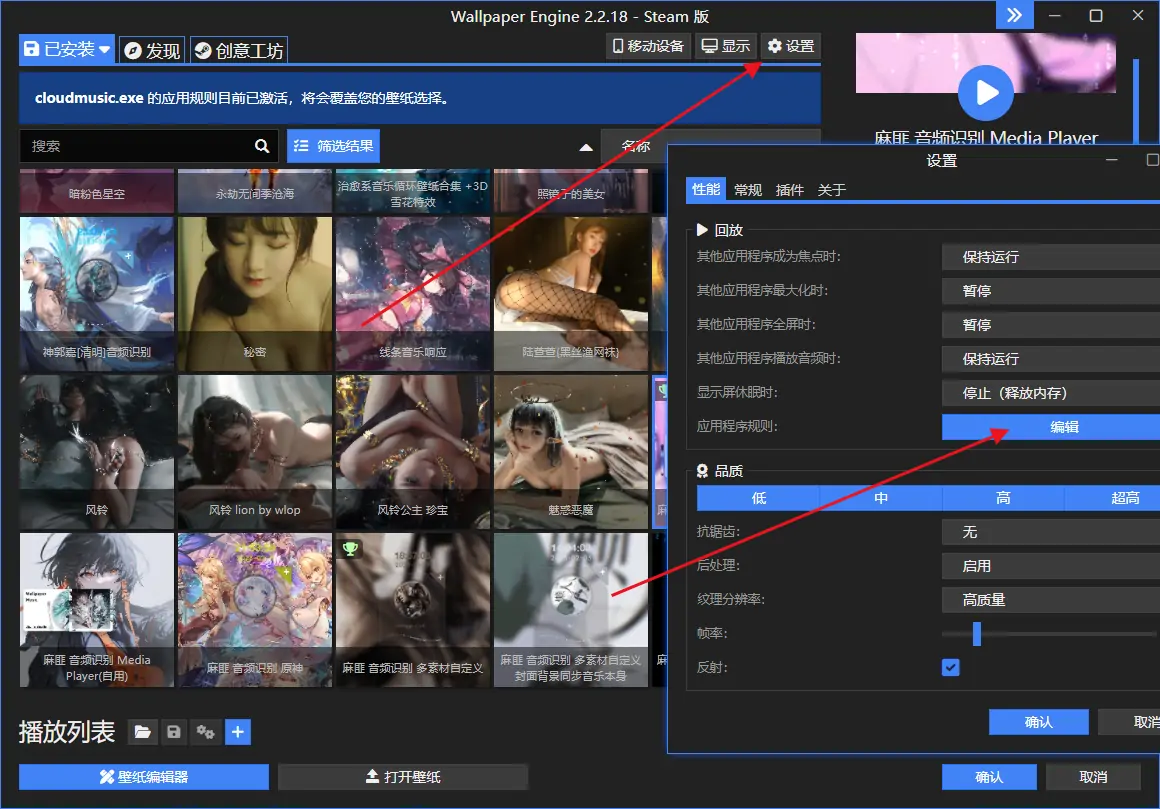Add wallpaper with the plus icon

(x=237, y=733)
